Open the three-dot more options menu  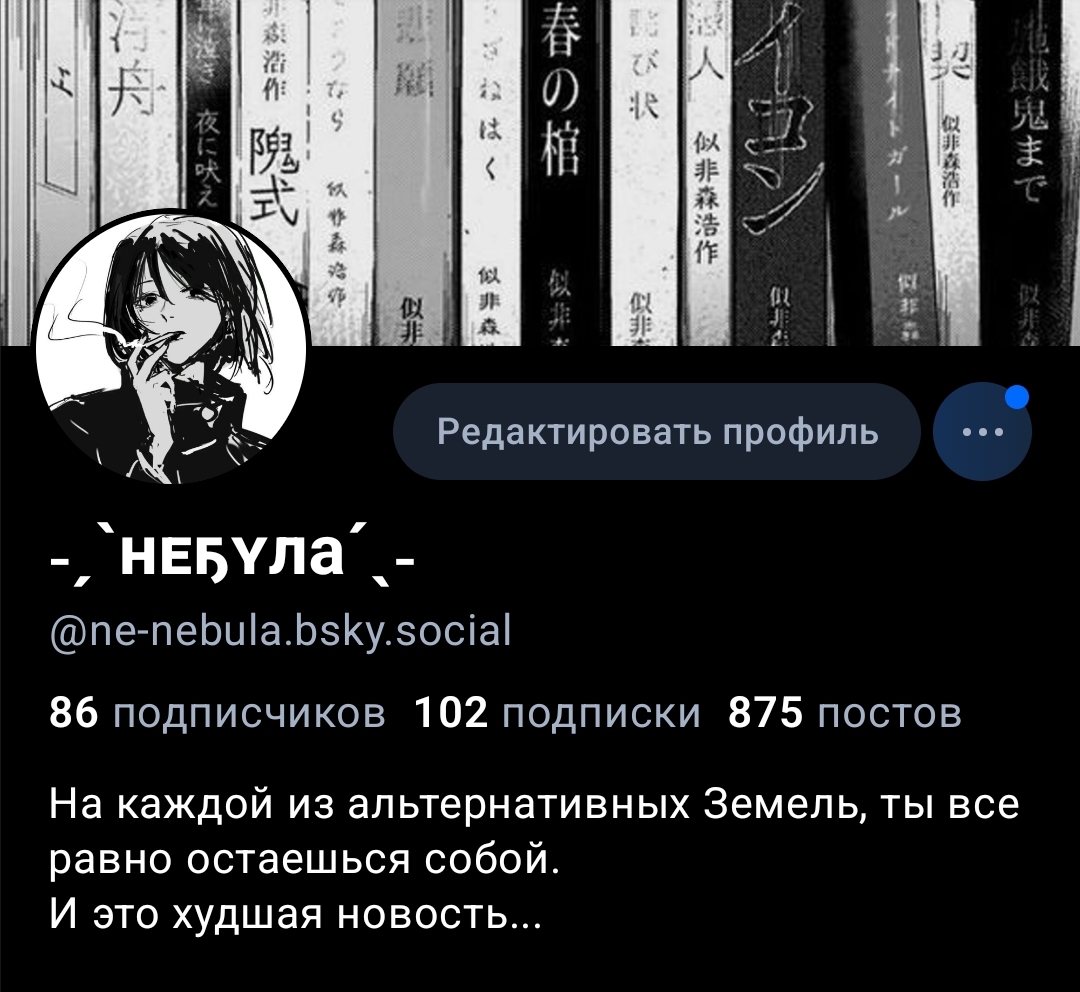(x=982, y=432)
